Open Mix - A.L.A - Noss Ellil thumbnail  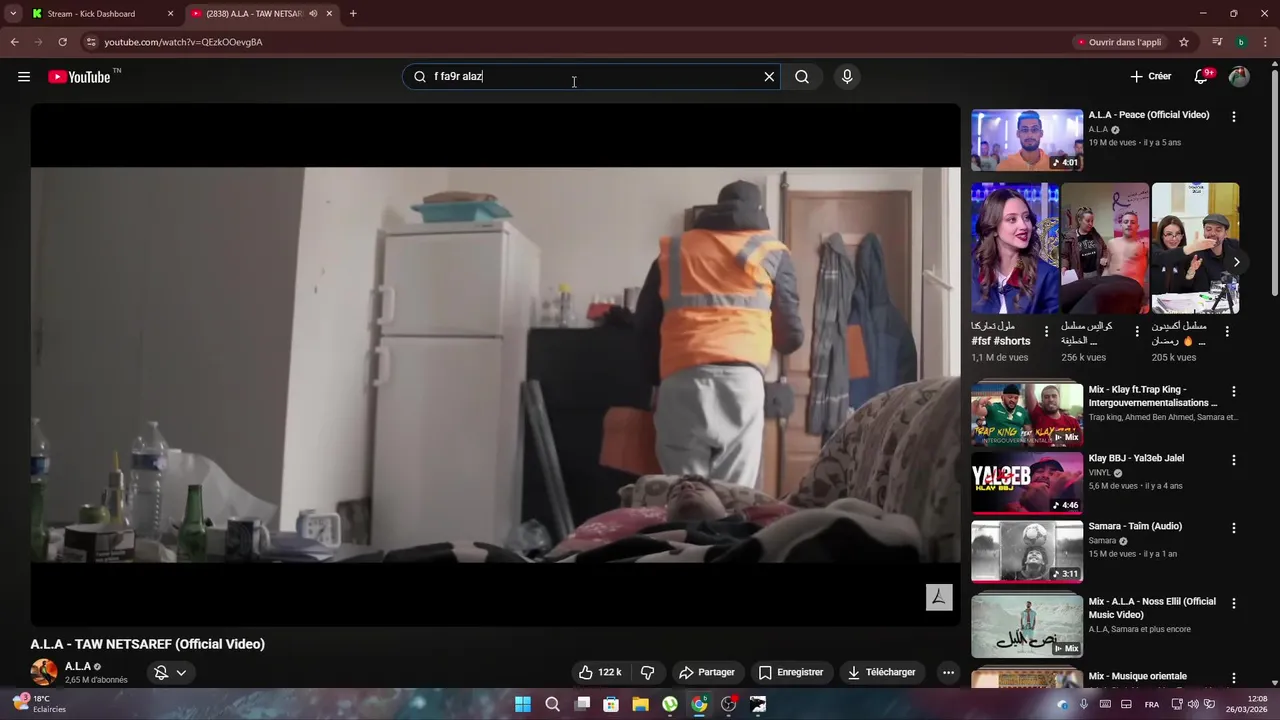[1027, 626]
